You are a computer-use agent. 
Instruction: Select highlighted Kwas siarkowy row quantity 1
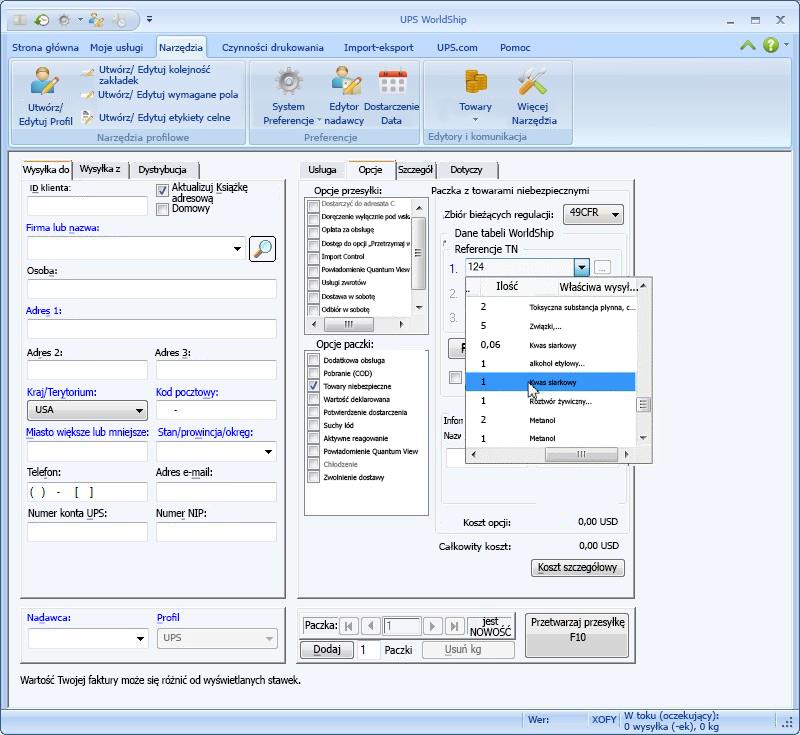[551, 382]
